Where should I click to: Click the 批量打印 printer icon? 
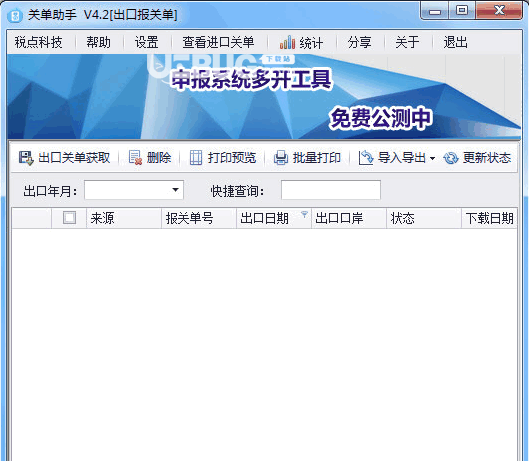click(281, 158)
